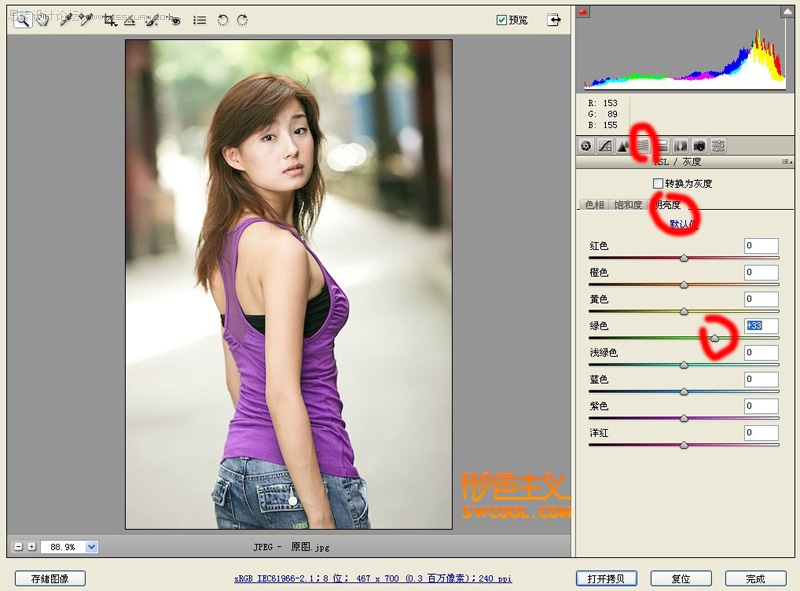
Task: Click the 浅绿色 value field
Action: (x=761, y=352)
